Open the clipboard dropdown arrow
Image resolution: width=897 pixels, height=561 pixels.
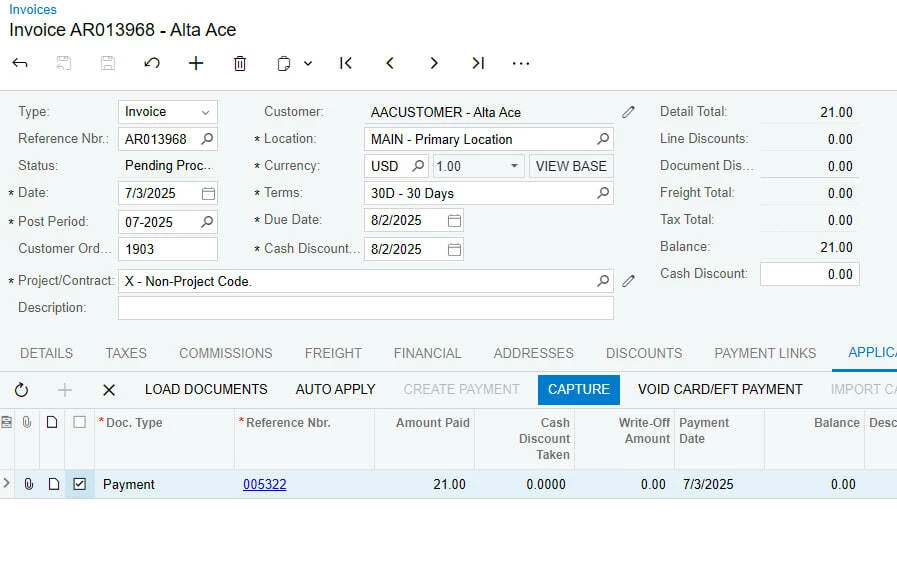point(308,63)
